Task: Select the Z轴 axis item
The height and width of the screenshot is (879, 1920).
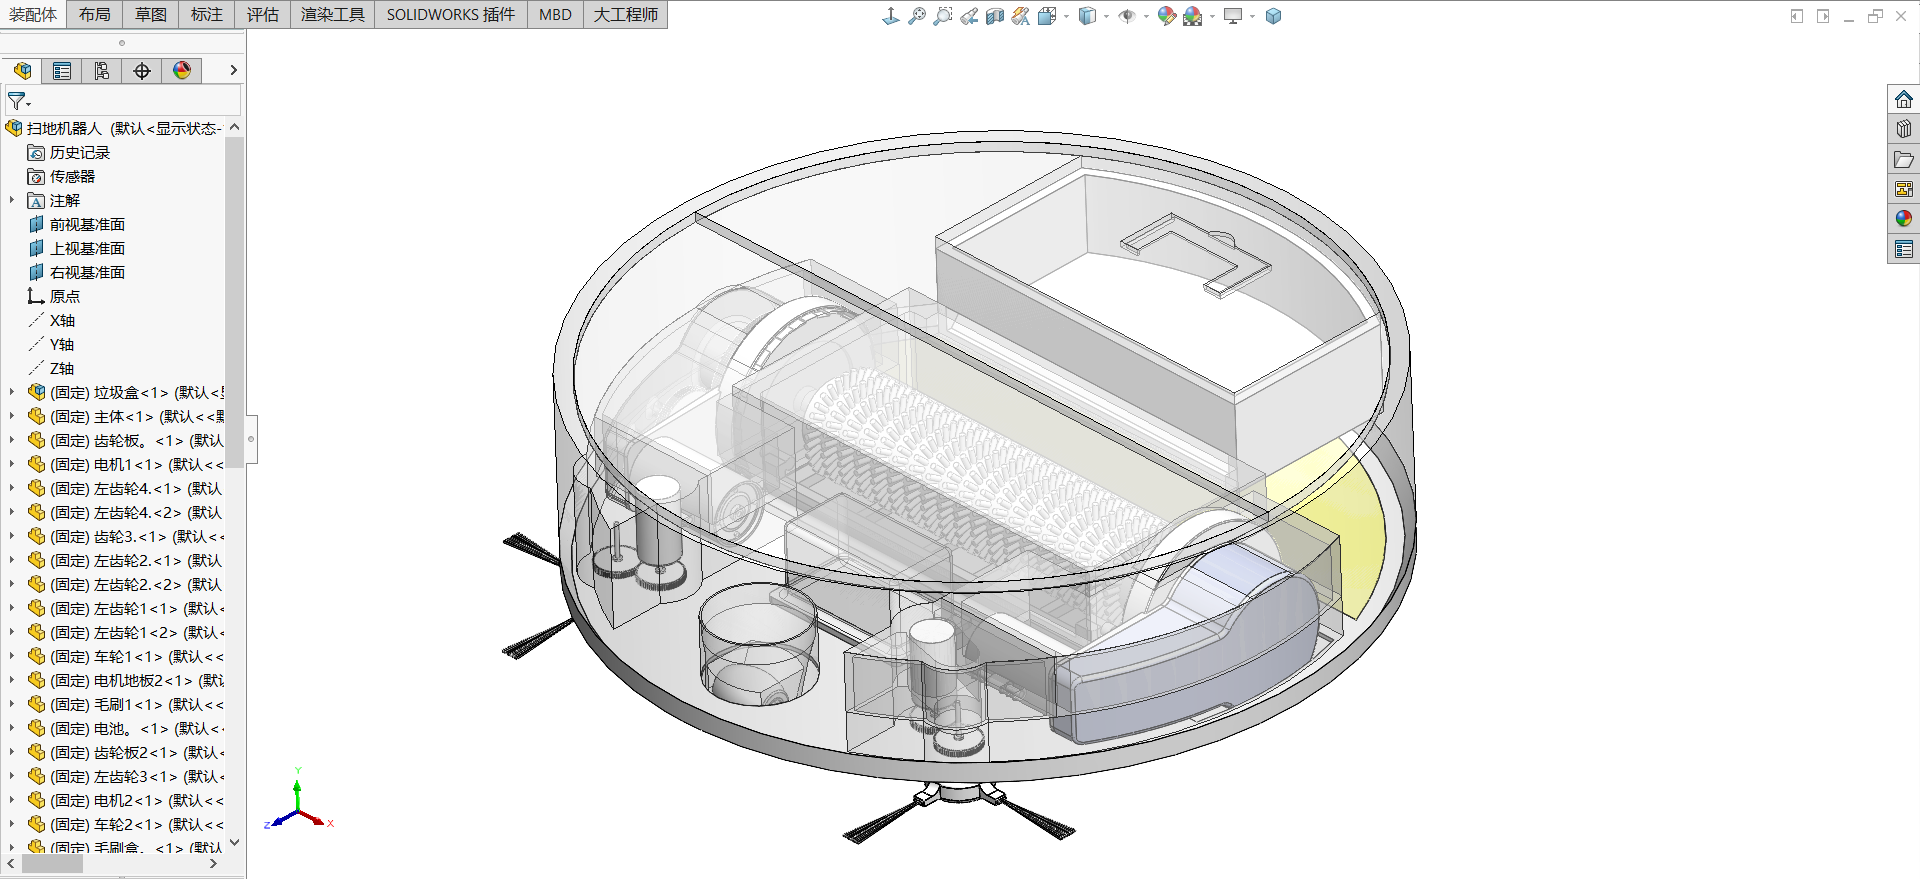Action: click(x=52, y=368)
